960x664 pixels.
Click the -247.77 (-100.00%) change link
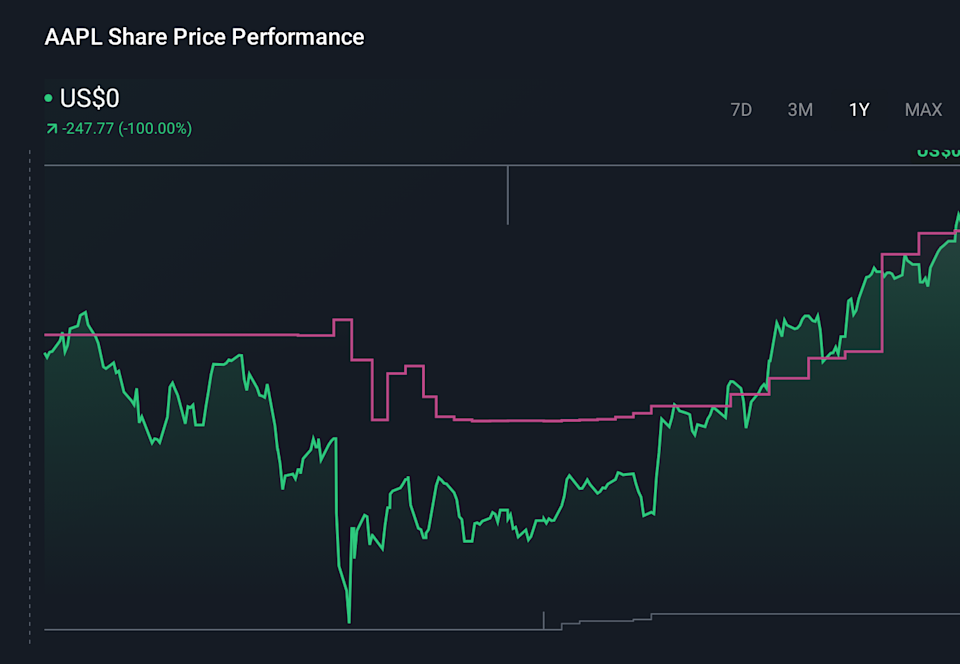coord(127,128)
